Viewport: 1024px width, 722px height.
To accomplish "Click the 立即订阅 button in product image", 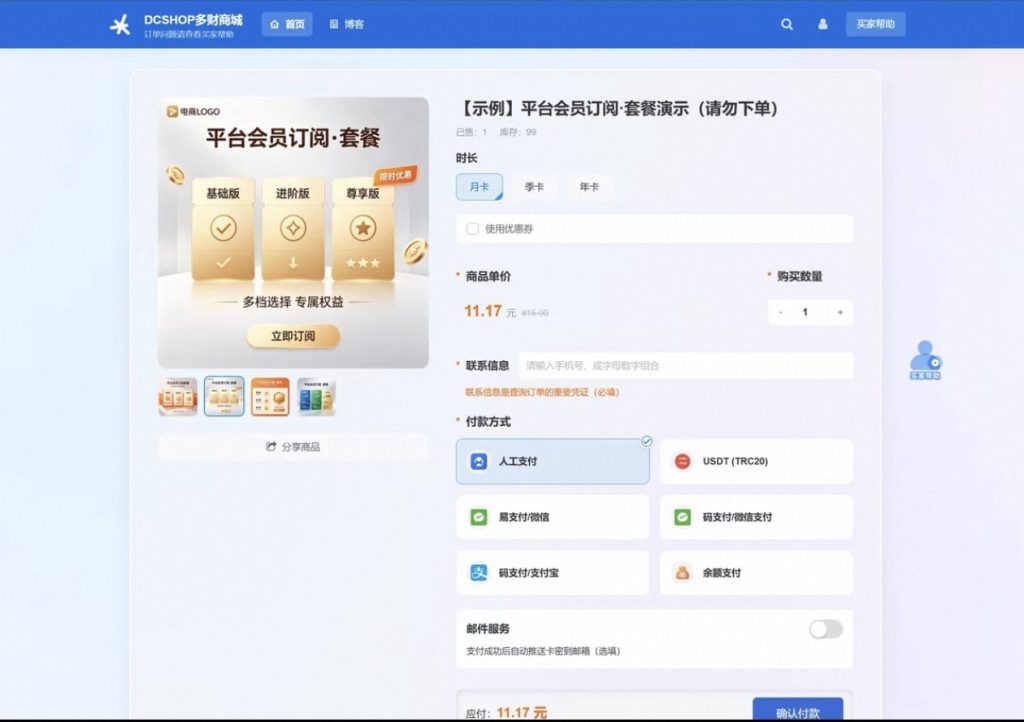I will click(x=293, y=336).
